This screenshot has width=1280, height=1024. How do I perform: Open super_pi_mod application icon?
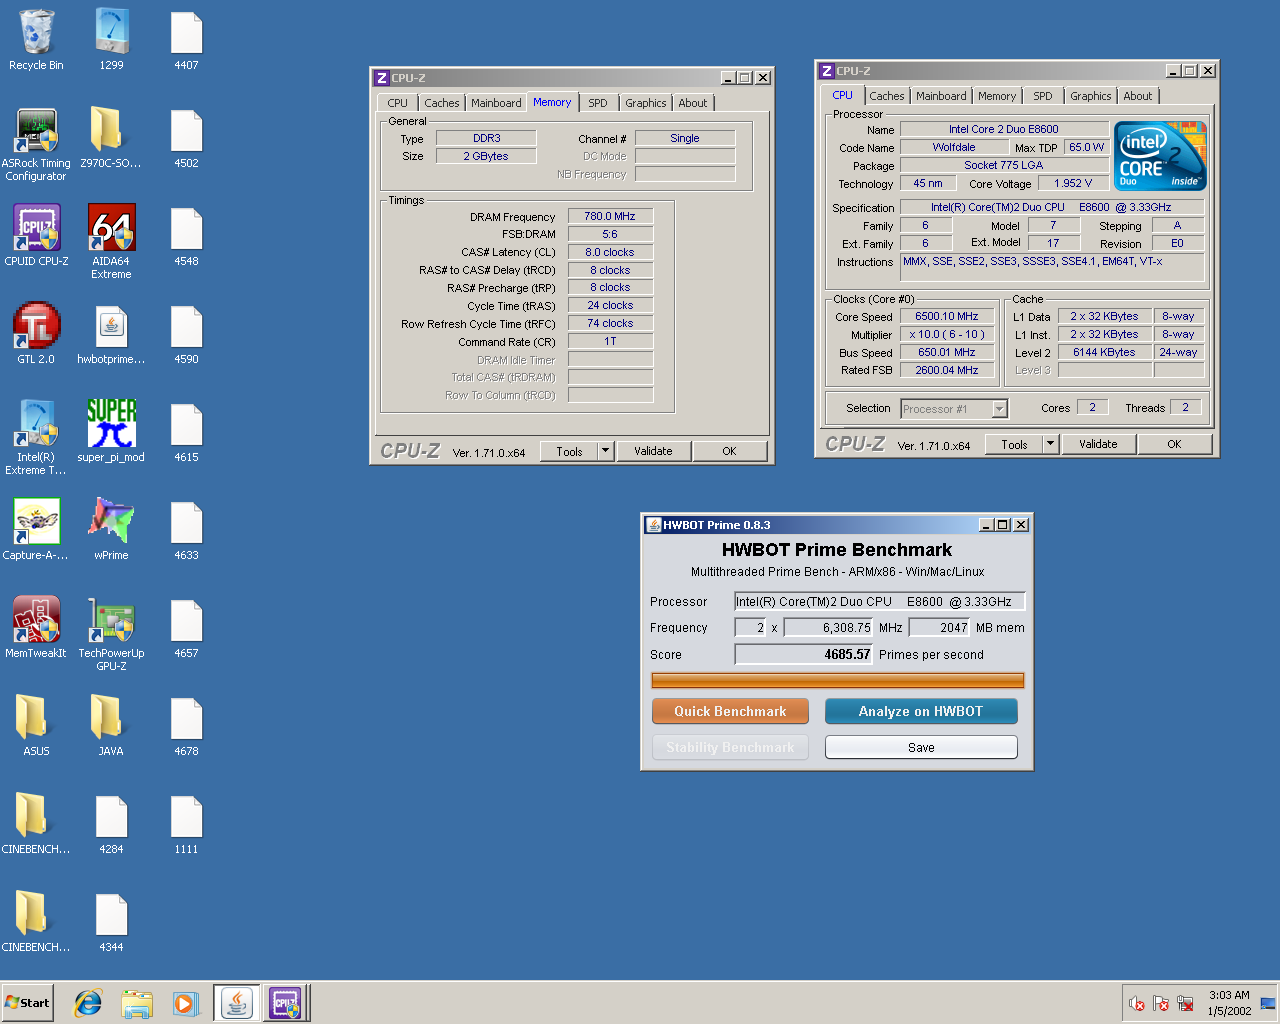click(111, 432)
